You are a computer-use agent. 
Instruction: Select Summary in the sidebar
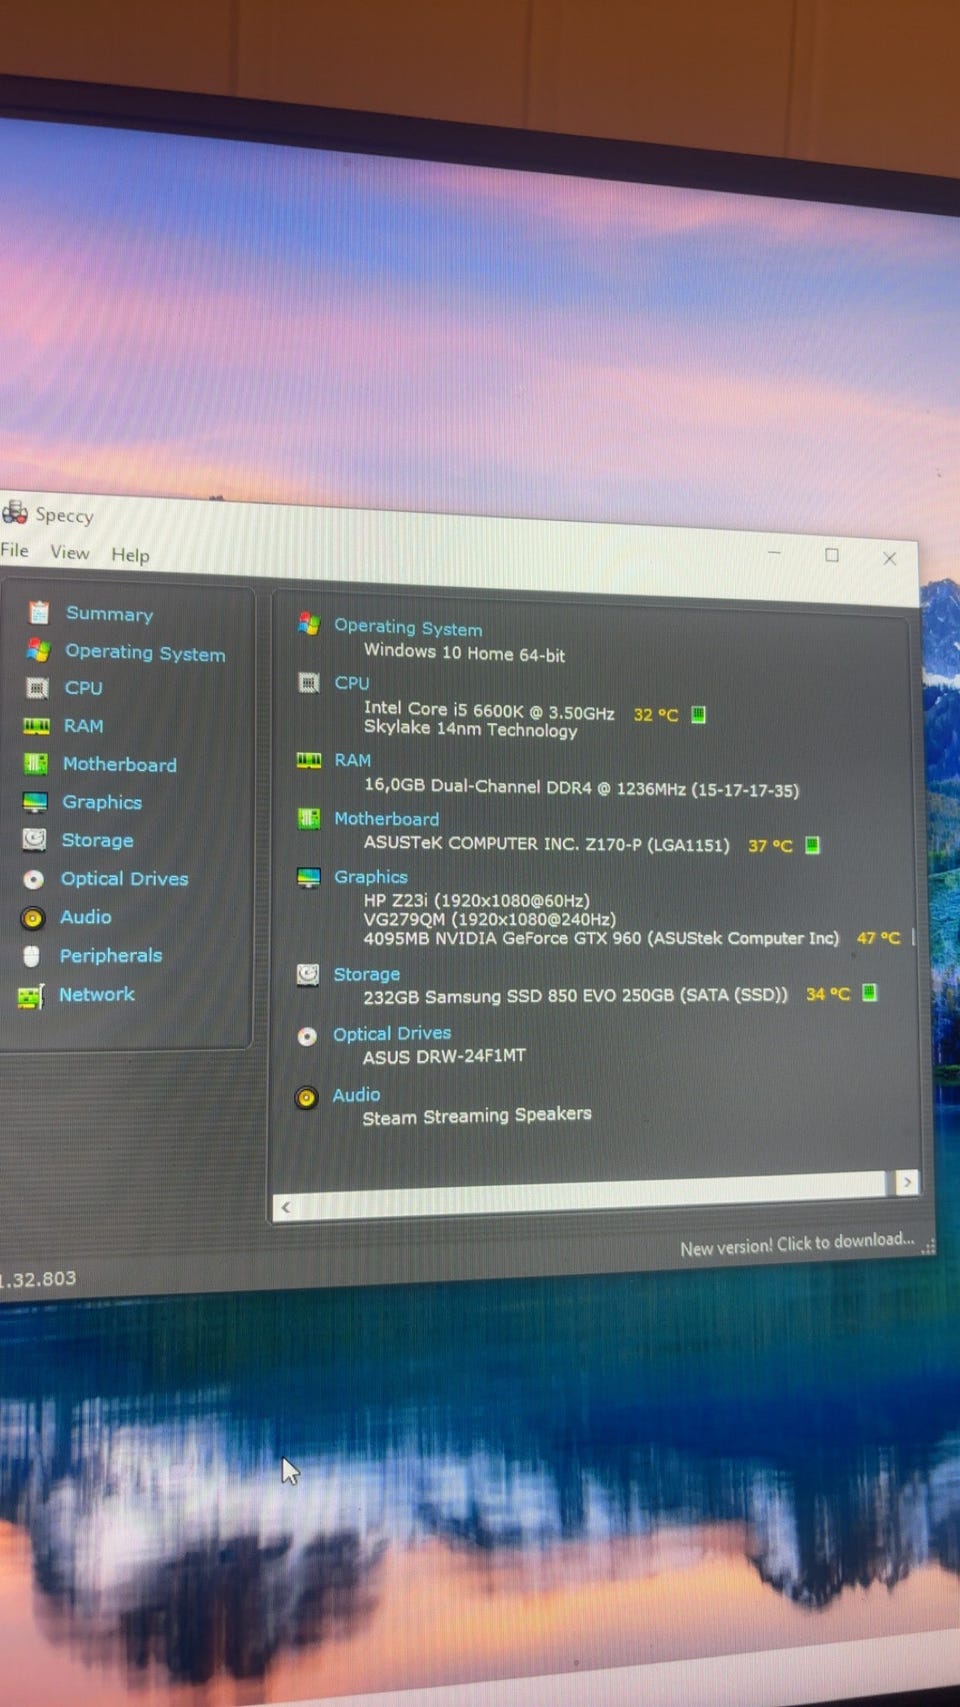pos(110,613)
